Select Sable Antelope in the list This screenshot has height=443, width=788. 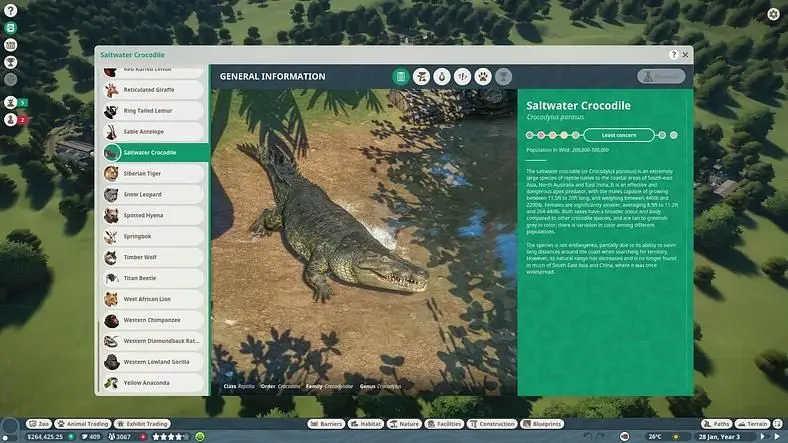153,132
